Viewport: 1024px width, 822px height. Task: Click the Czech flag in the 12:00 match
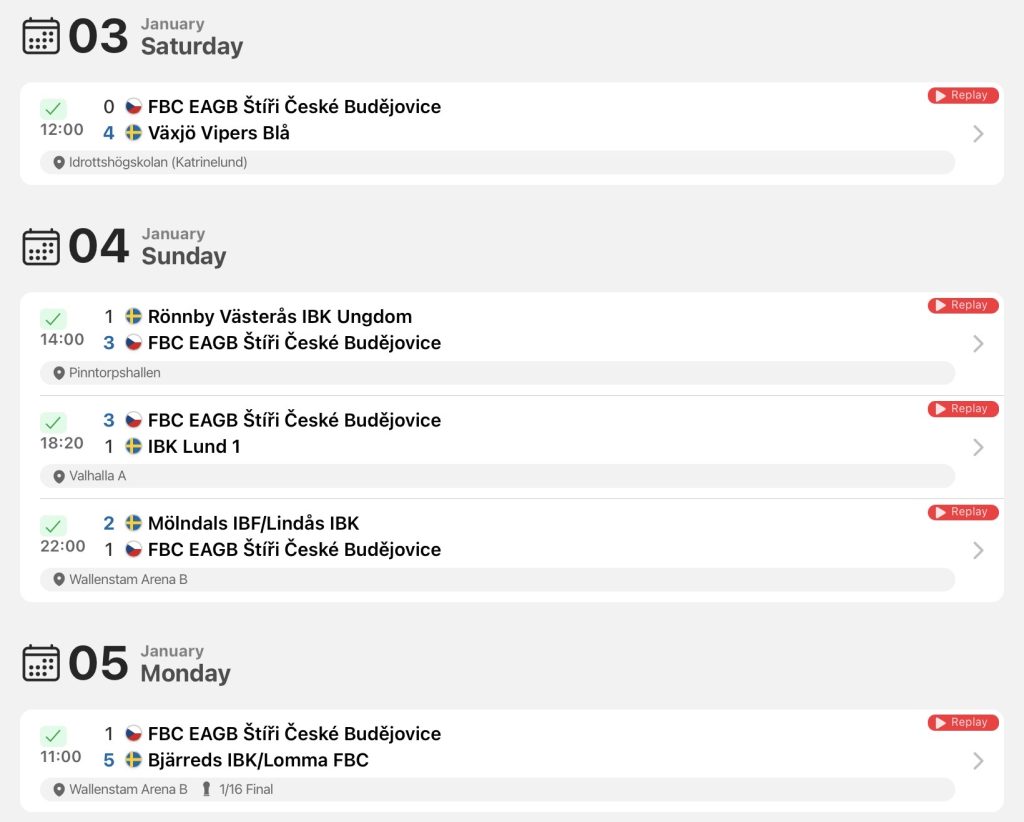133,107
